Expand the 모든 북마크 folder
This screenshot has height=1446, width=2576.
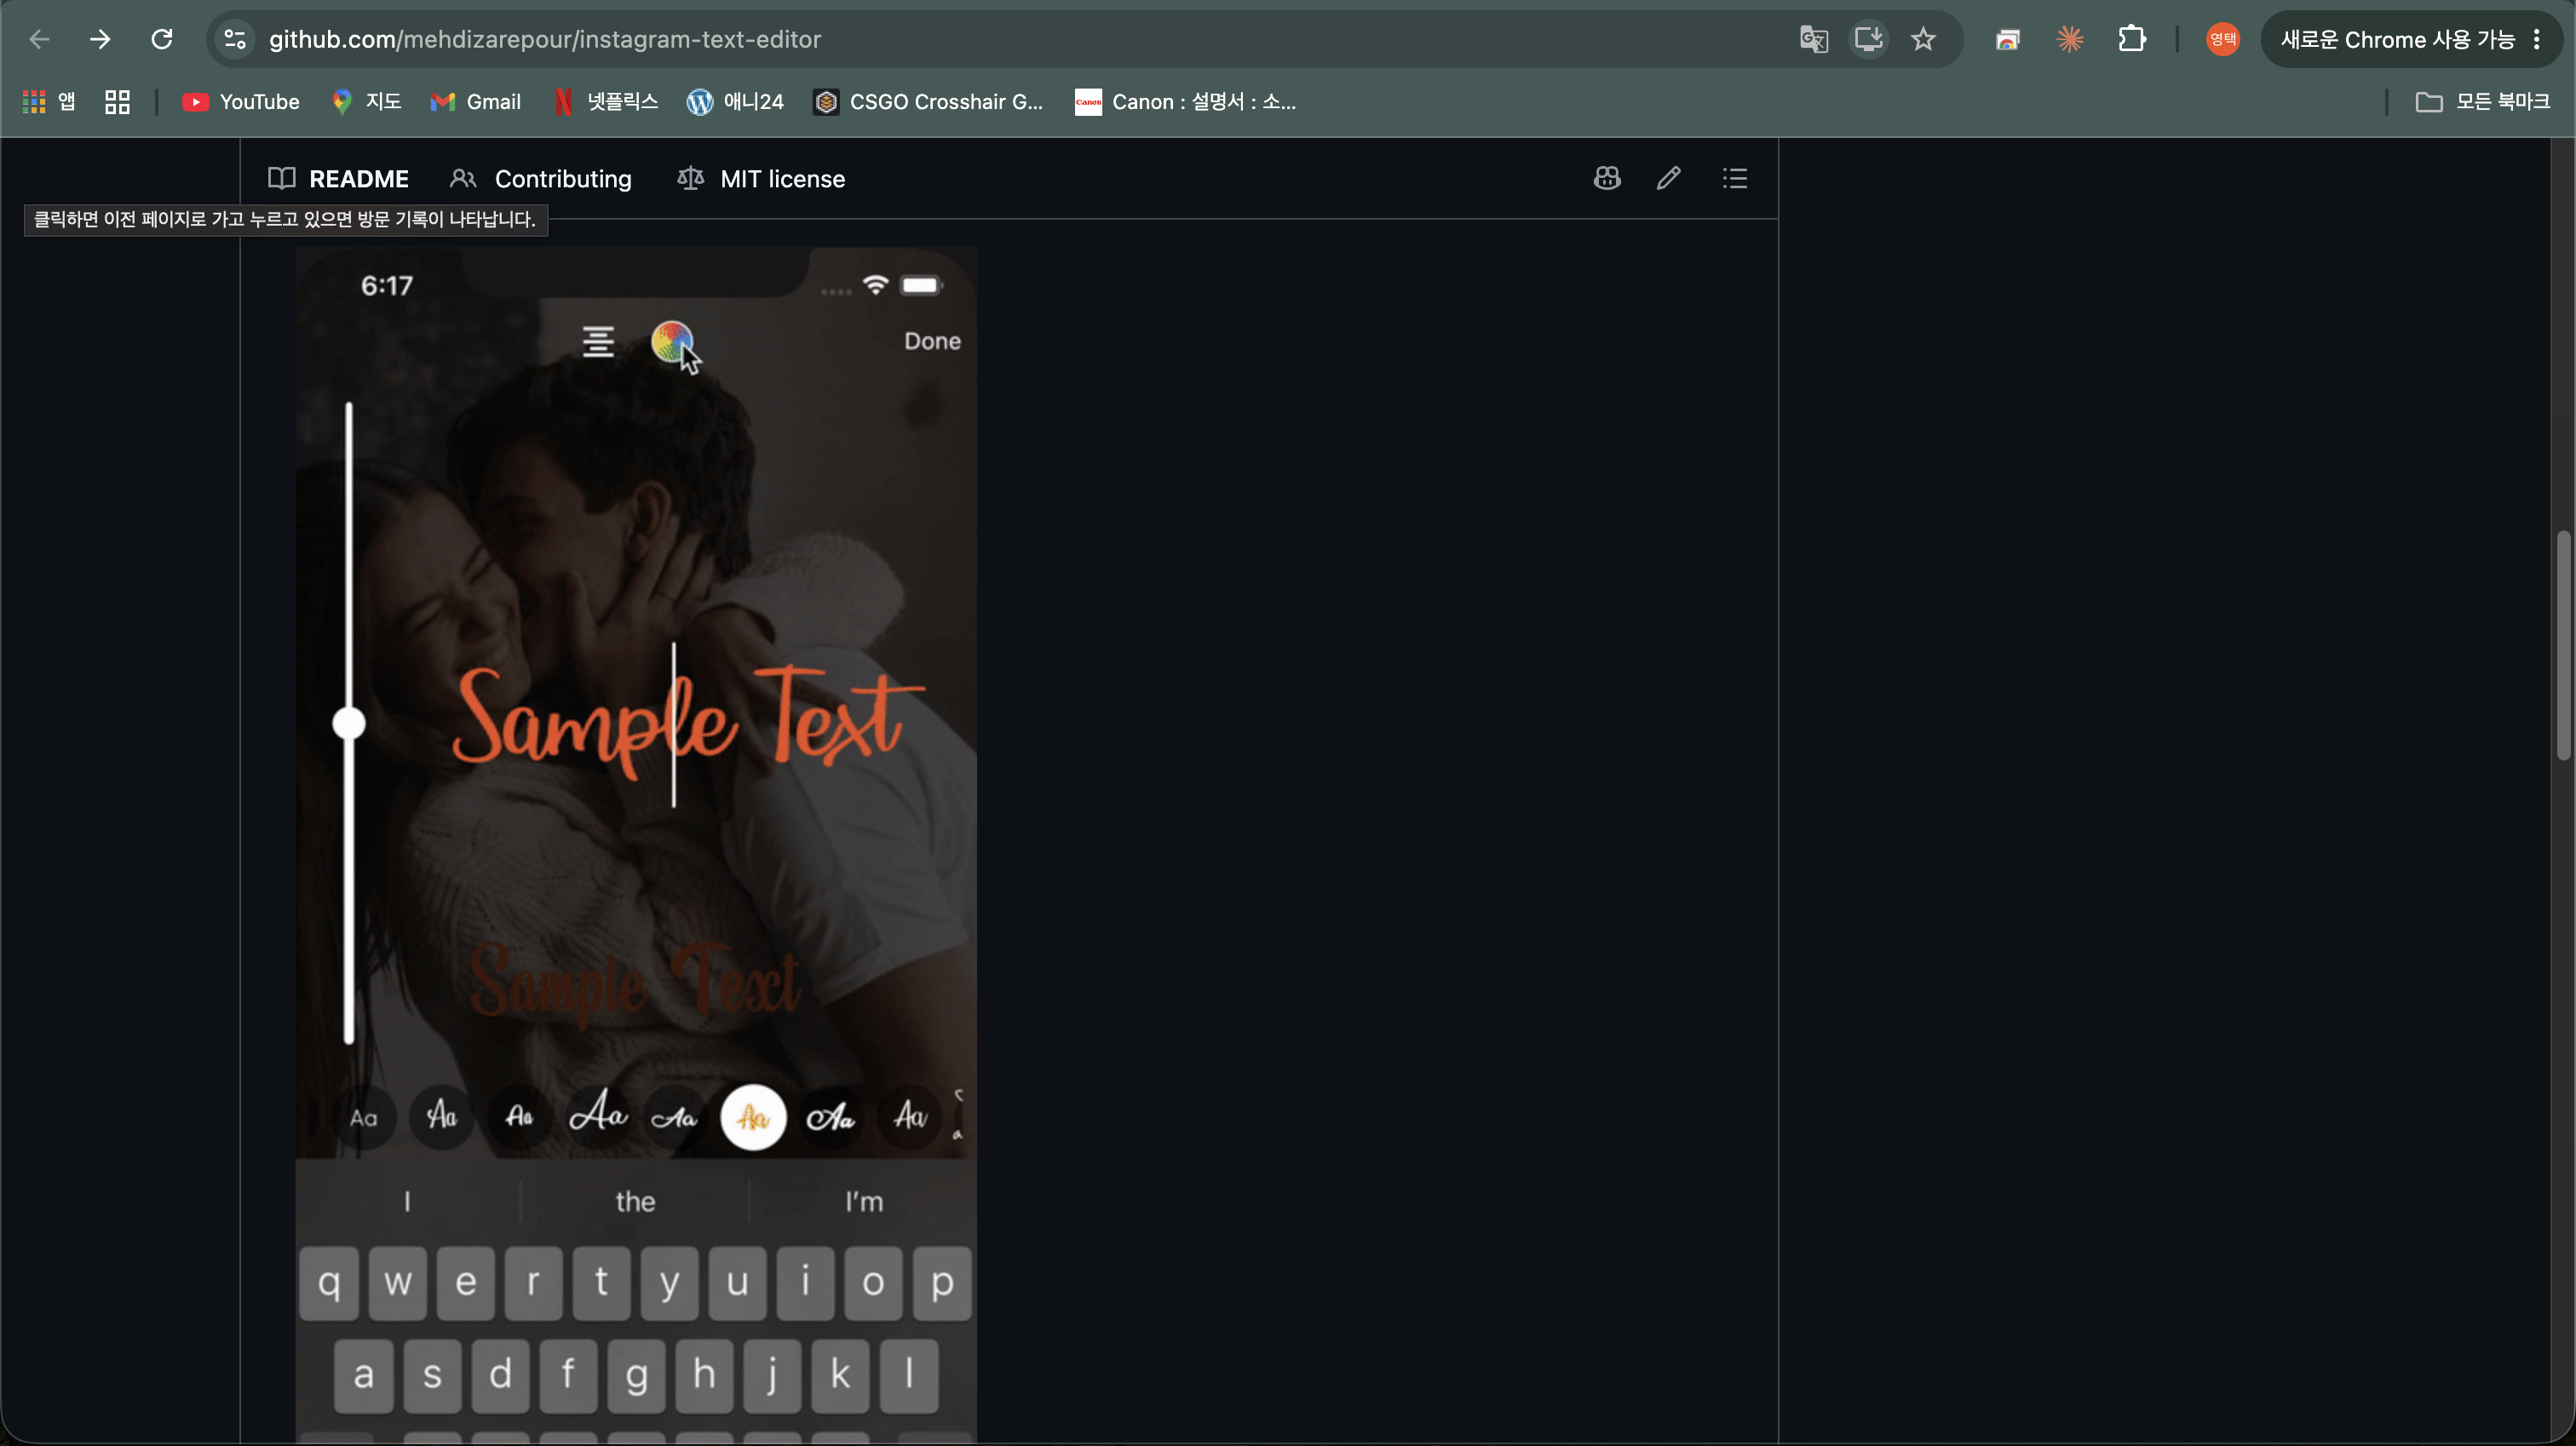click(x=2482, y=101)
